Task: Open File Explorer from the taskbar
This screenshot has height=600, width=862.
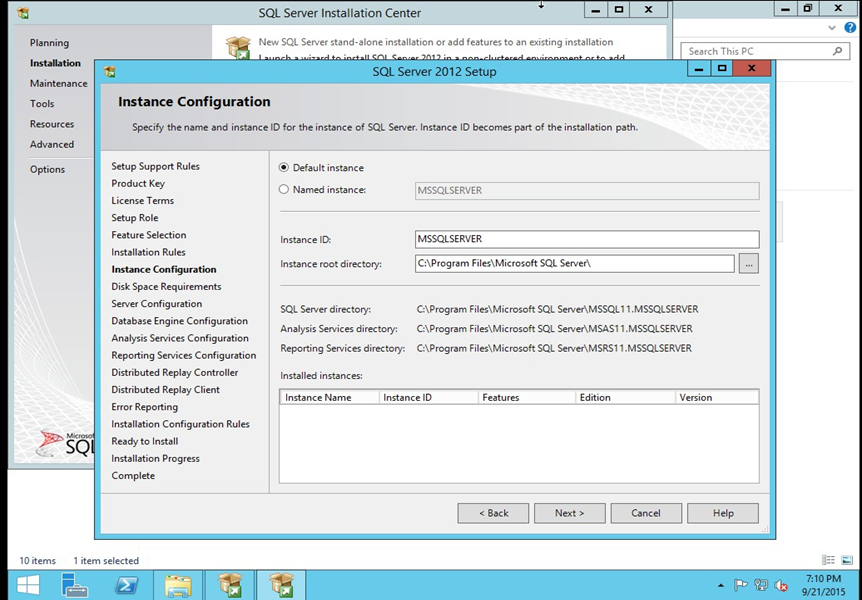Action: [x=178, y=585]
